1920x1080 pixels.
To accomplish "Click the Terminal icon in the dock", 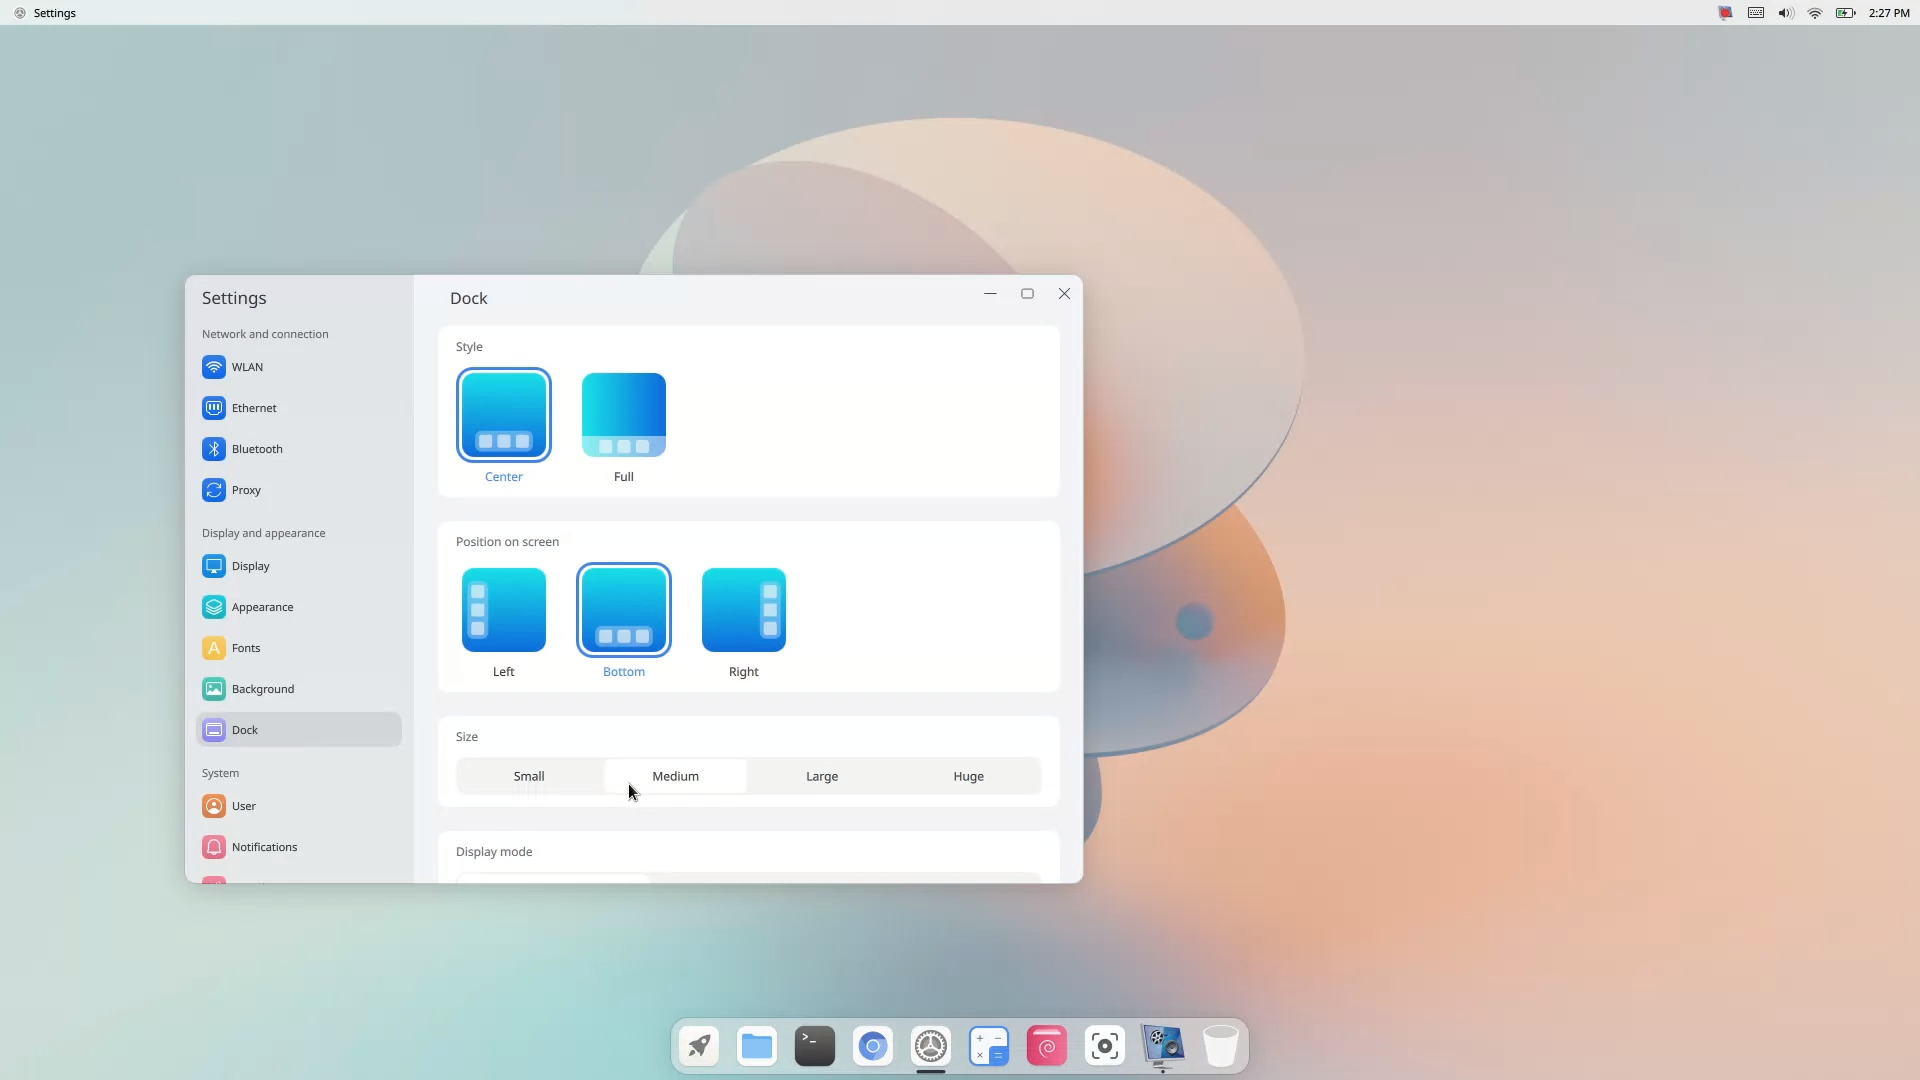I will click(x=814, y=1046).
